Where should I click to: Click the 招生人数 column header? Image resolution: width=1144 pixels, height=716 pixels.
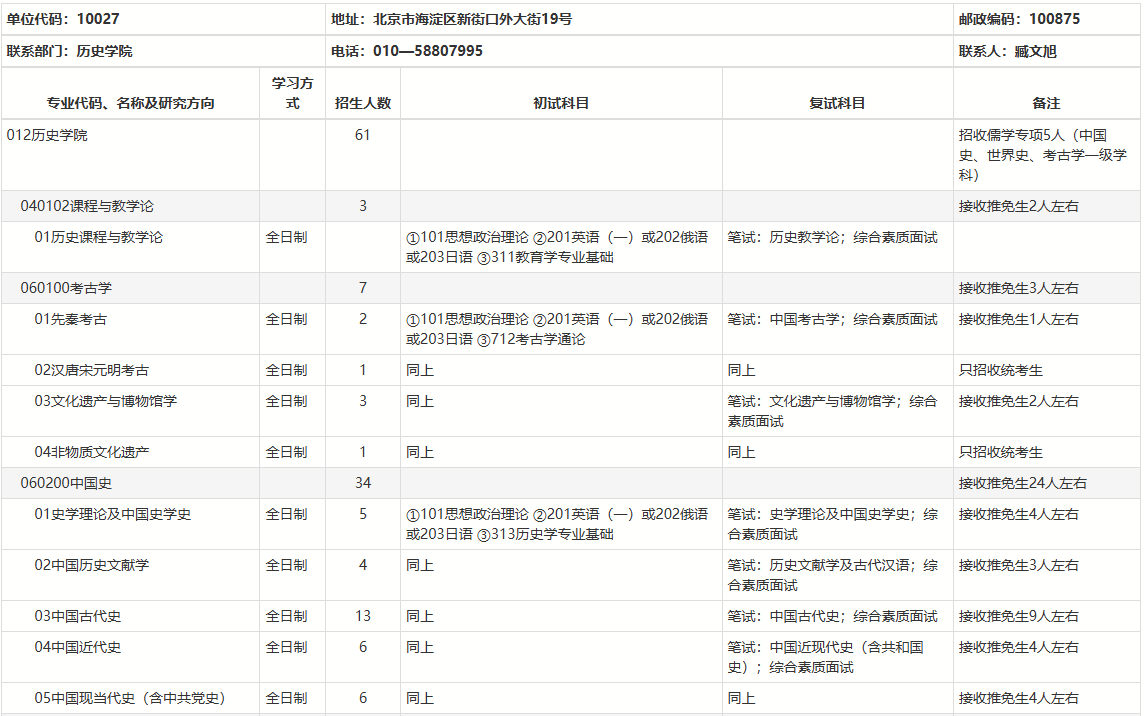[x=362, y=103]
